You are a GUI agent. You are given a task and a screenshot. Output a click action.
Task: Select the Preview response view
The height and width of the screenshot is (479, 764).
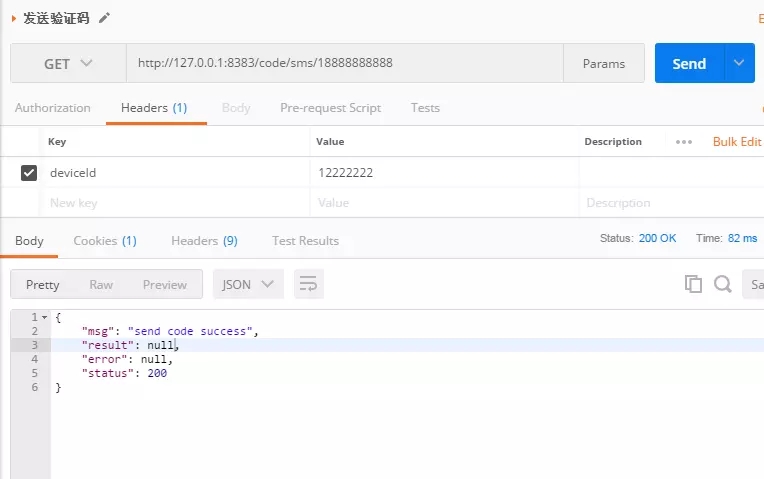click(165, 285)
